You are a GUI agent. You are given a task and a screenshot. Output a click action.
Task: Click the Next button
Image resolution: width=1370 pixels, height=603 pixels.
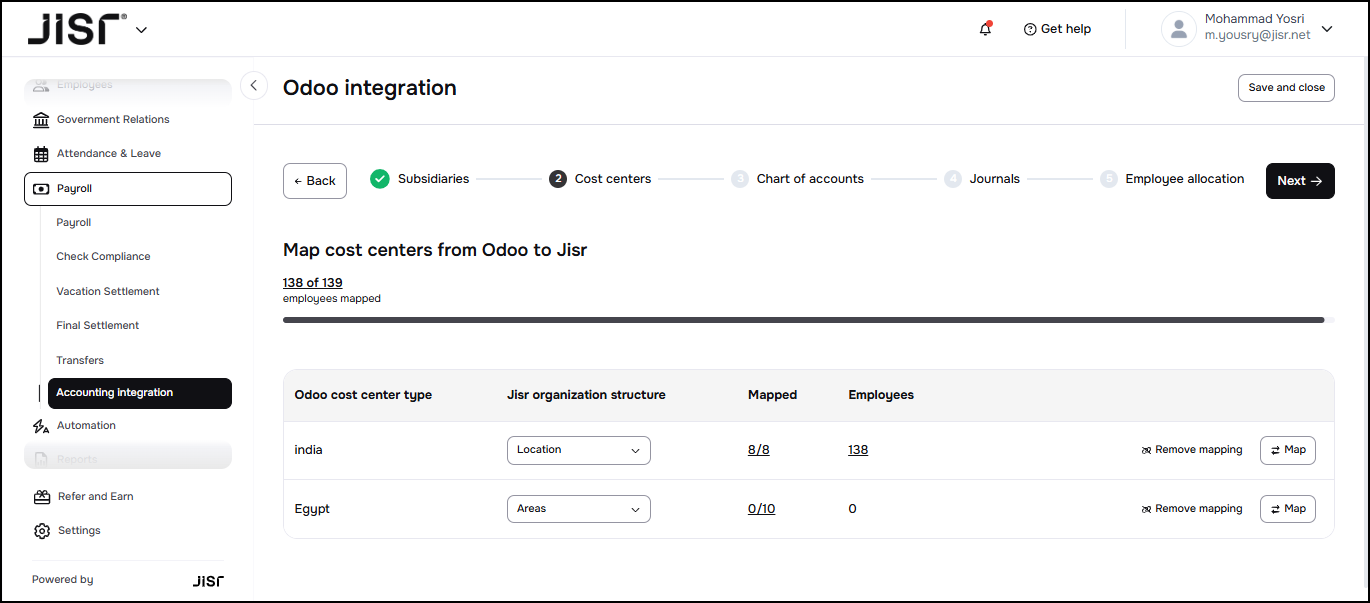tap(1299, 181)
